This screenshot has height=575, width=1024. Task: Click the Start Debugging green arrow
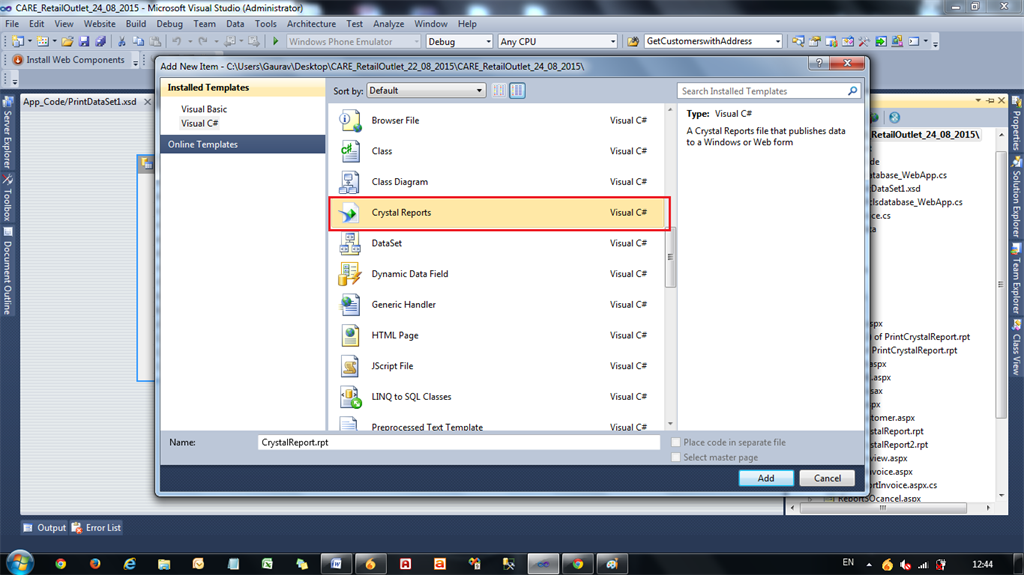(276, 42)
